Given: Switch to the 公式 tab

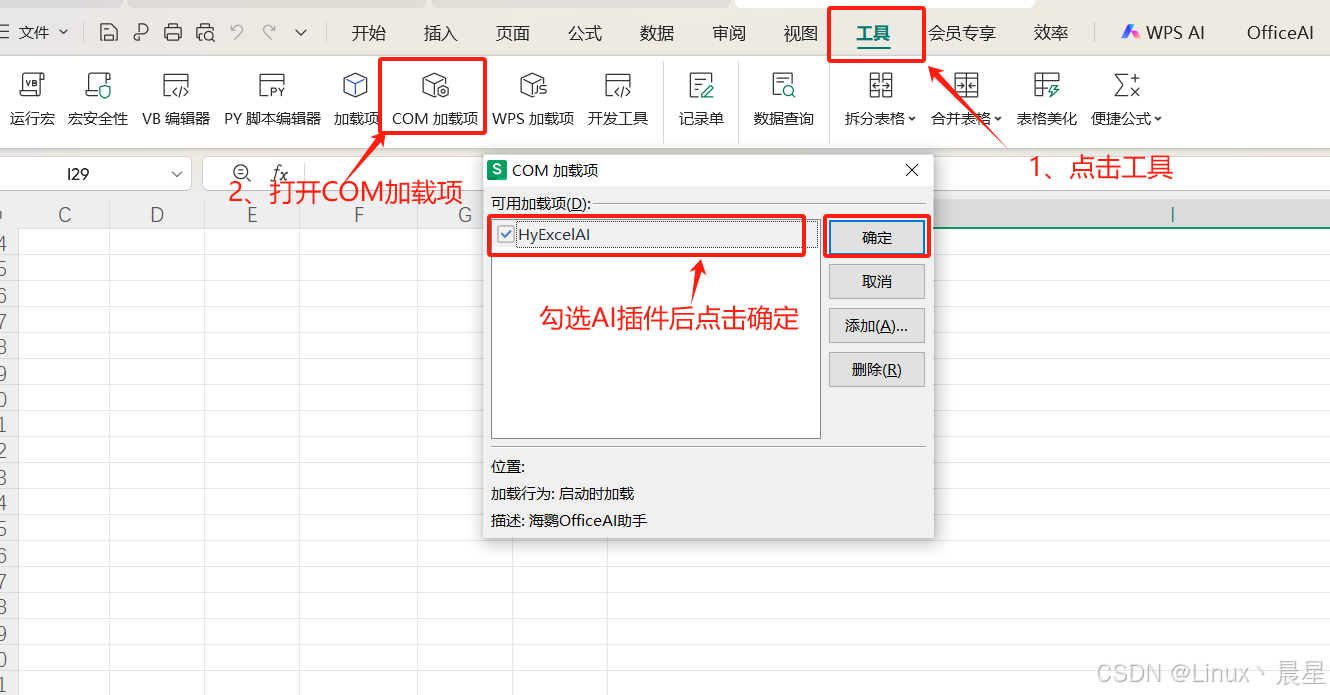Looking at the screenshot, I should point(585,33).
